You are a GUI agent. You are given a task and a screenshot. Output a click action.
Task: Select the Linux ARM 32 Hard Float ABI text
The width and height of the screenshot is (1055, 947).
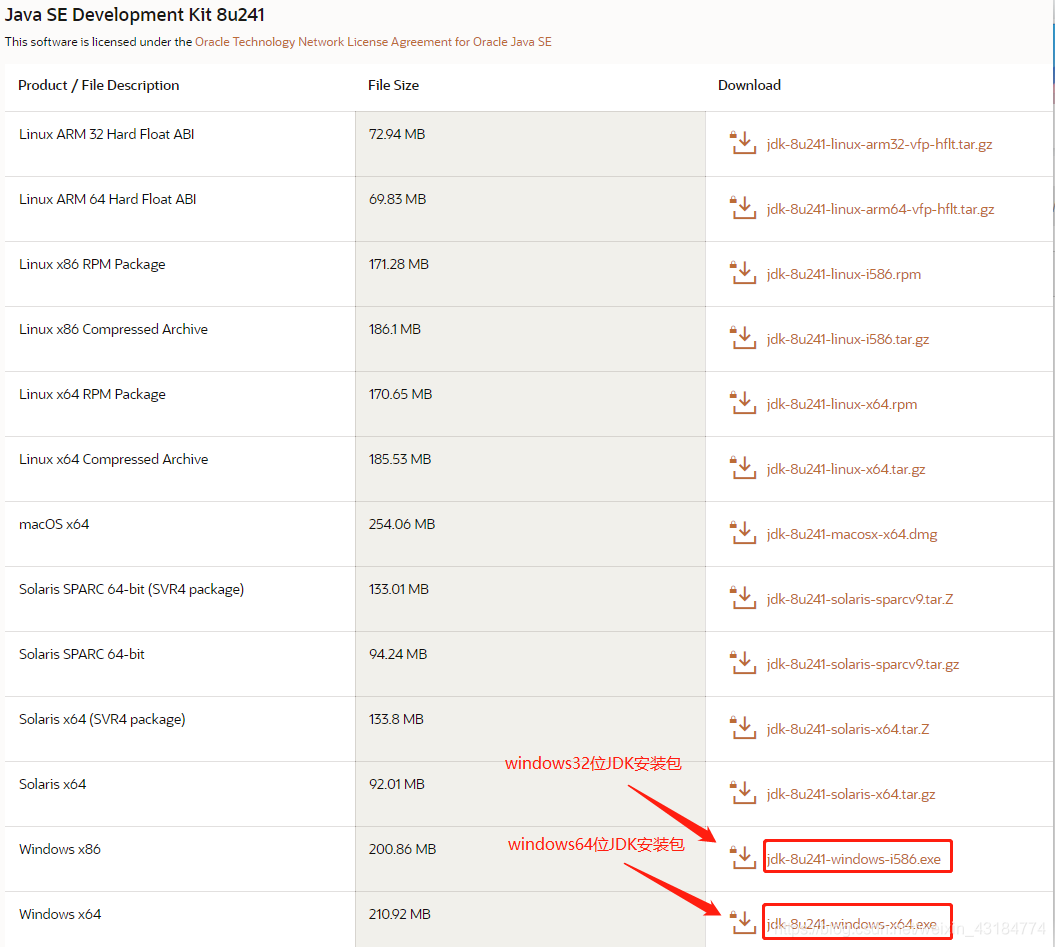[106, 134]
